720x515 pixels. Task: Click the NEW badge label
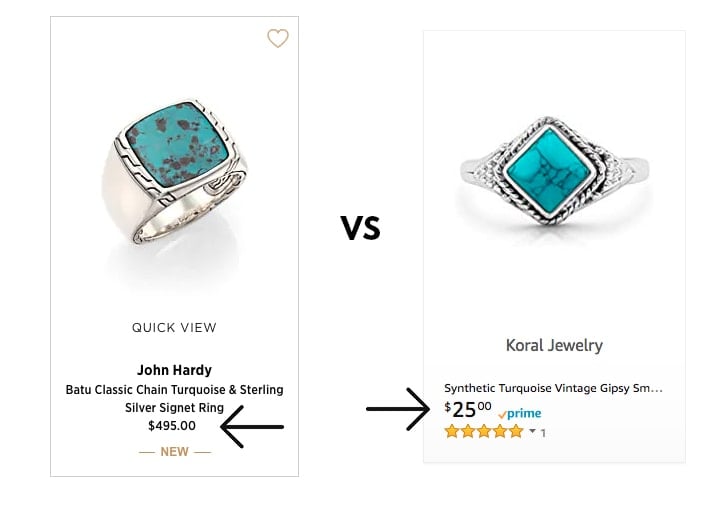[174, 452]
